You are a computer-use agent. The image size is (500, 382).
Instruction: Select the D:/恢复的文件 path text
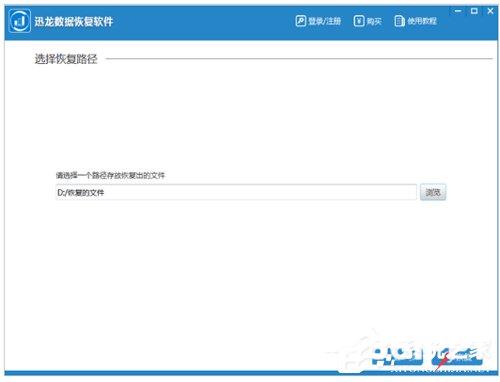tap(81, 193)
